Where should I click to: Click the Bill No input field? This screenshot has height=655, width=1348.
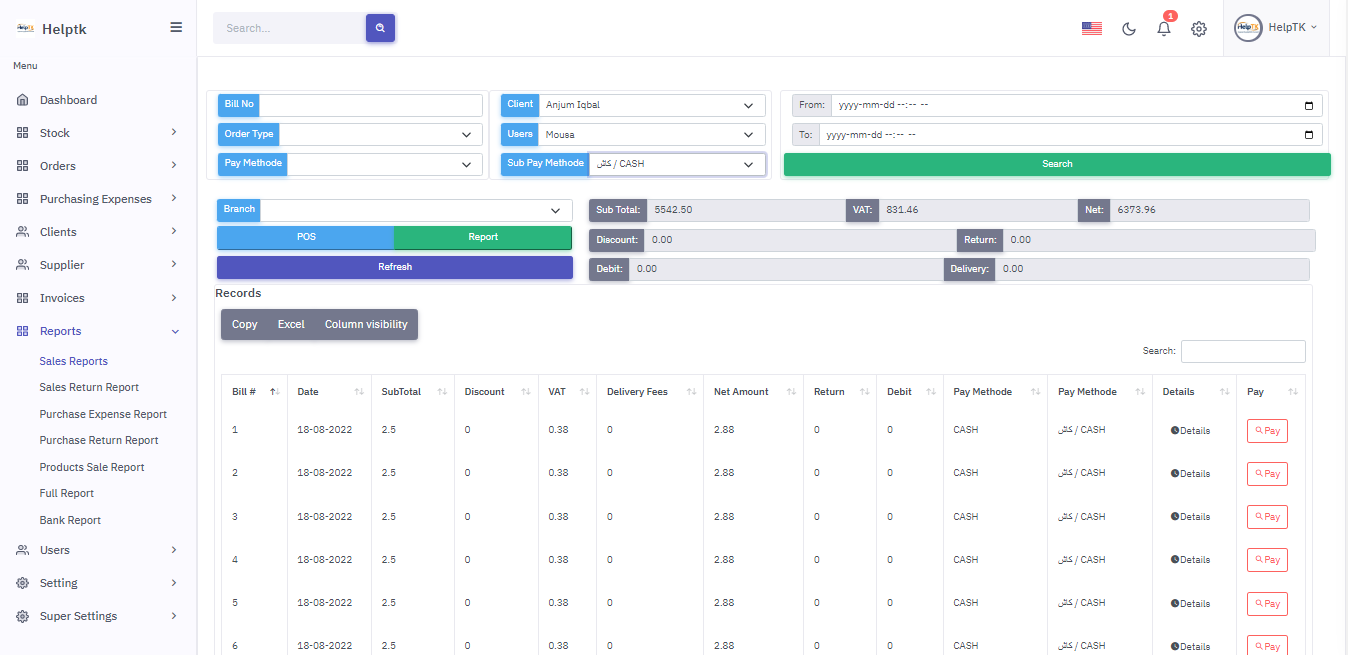370,105
